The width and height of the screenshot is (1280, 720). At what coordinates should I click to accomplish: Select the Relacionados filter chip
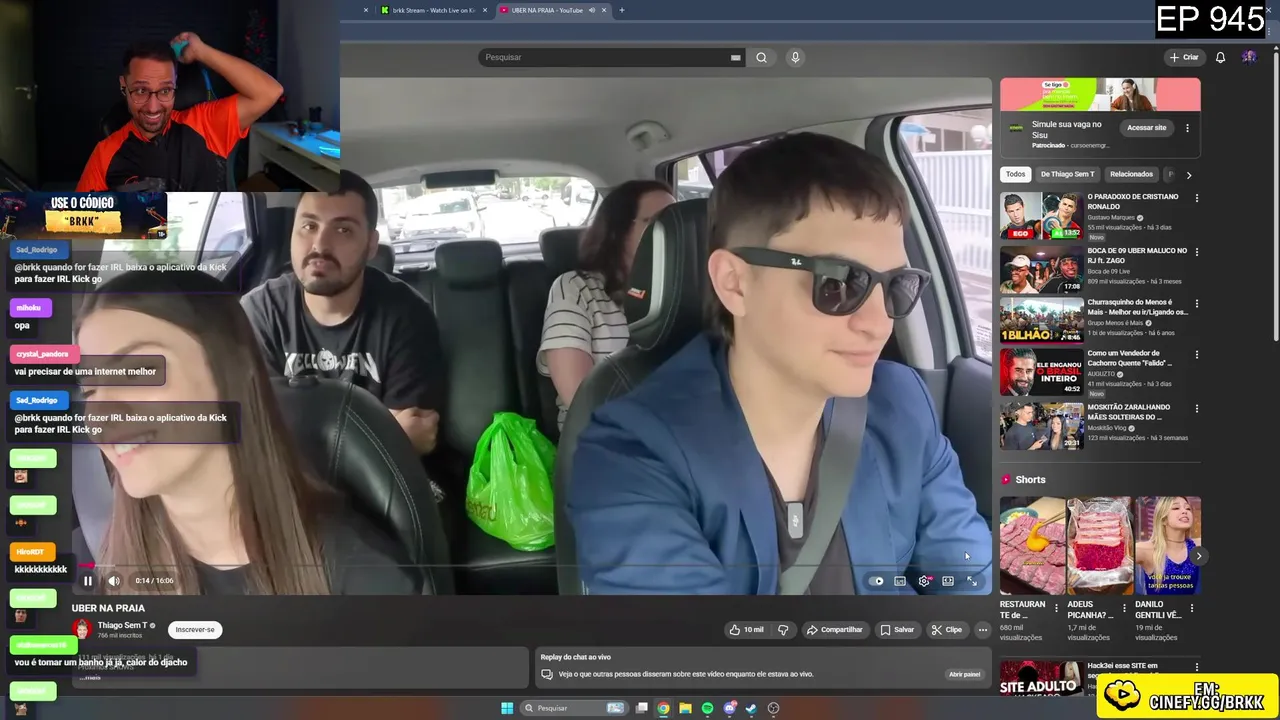(x=1131, y=174)
